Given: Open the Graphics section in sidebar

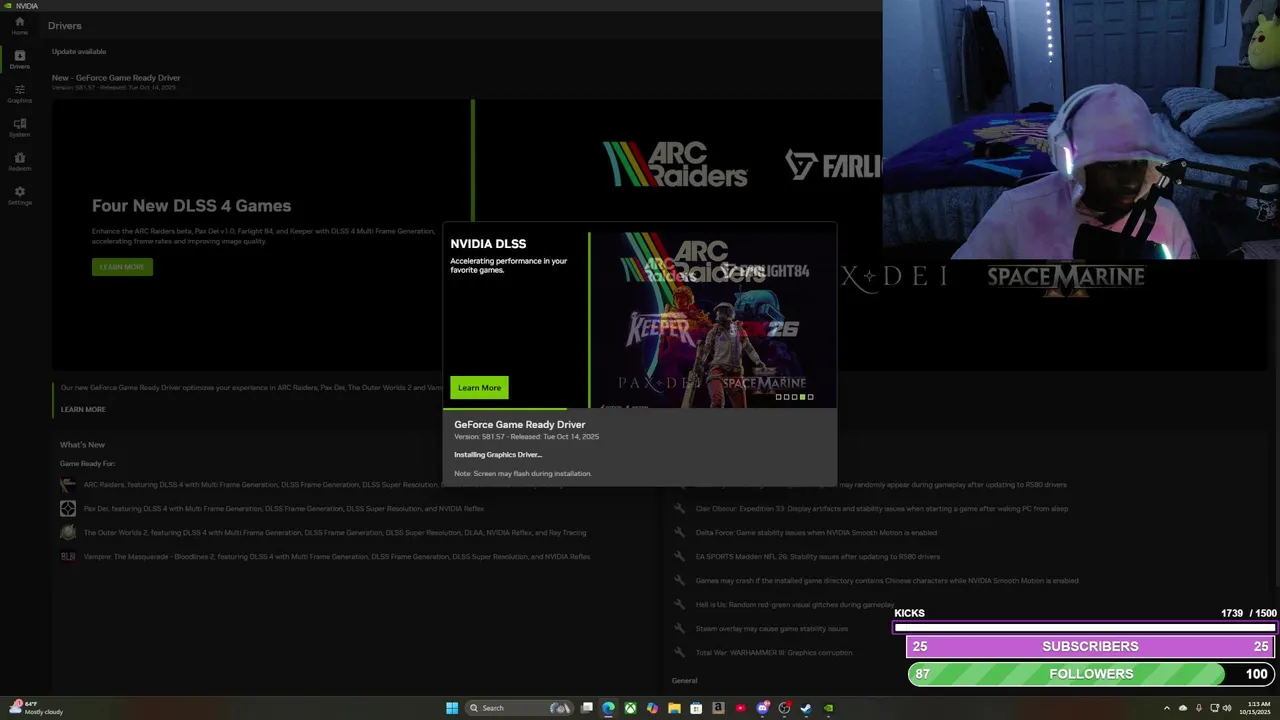Looking at the screenshot, I should 19,93.
